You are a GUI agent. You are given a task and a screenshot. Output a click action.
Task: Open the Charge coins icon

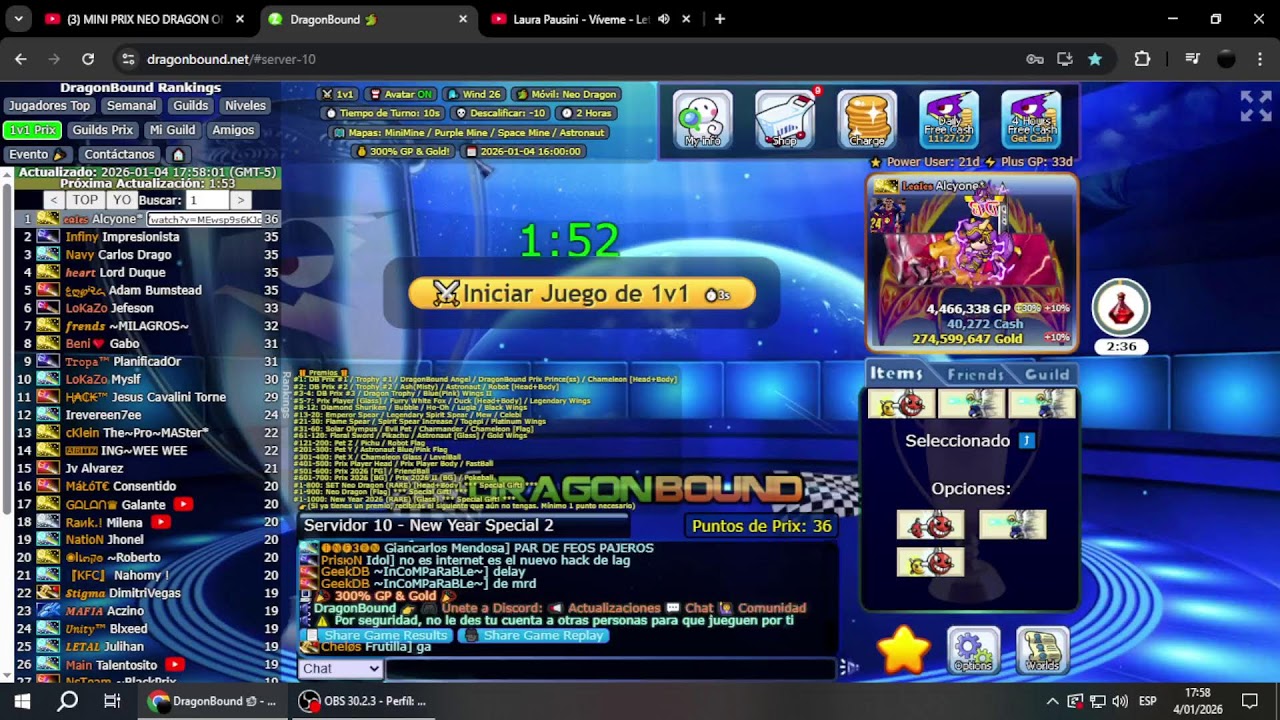pos(867,119)
